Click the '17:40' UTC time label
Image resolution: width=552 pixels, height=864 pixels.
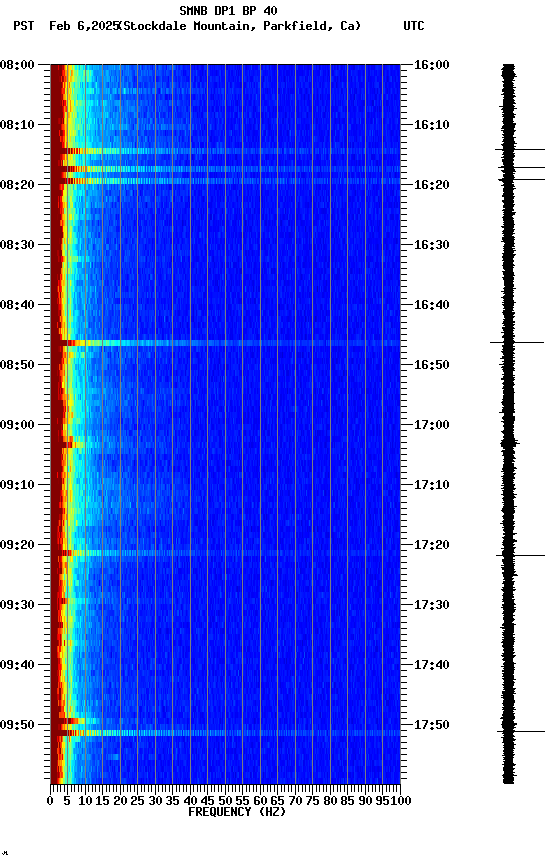[431, 665]
